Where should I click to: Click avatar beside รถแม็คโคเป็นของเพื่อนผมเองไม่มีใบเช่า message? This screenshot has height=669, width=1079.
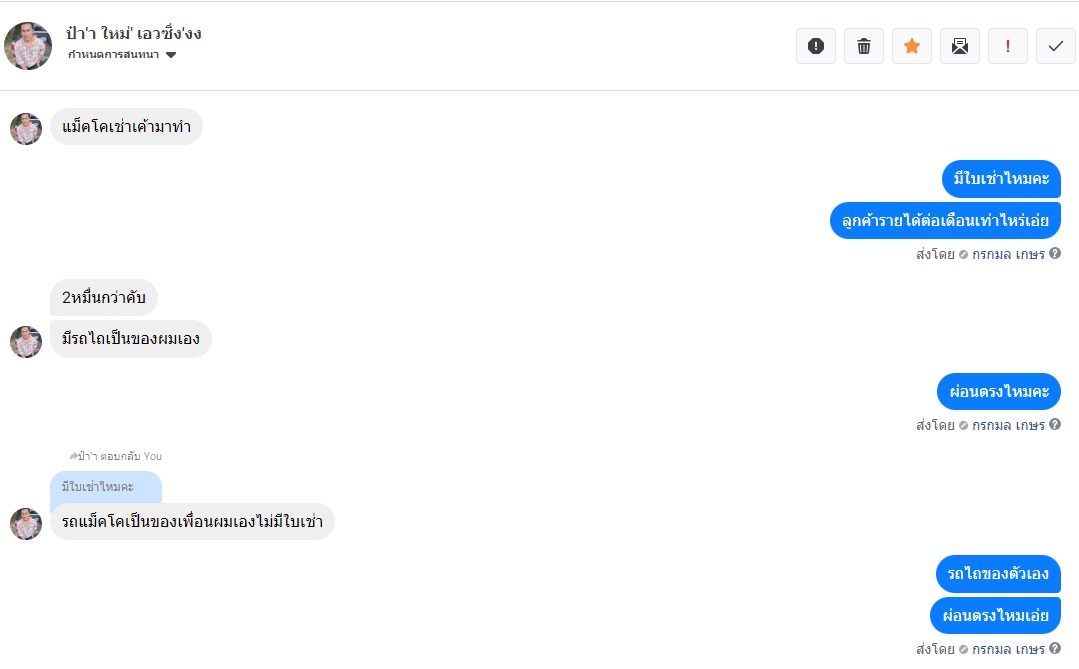26,523
